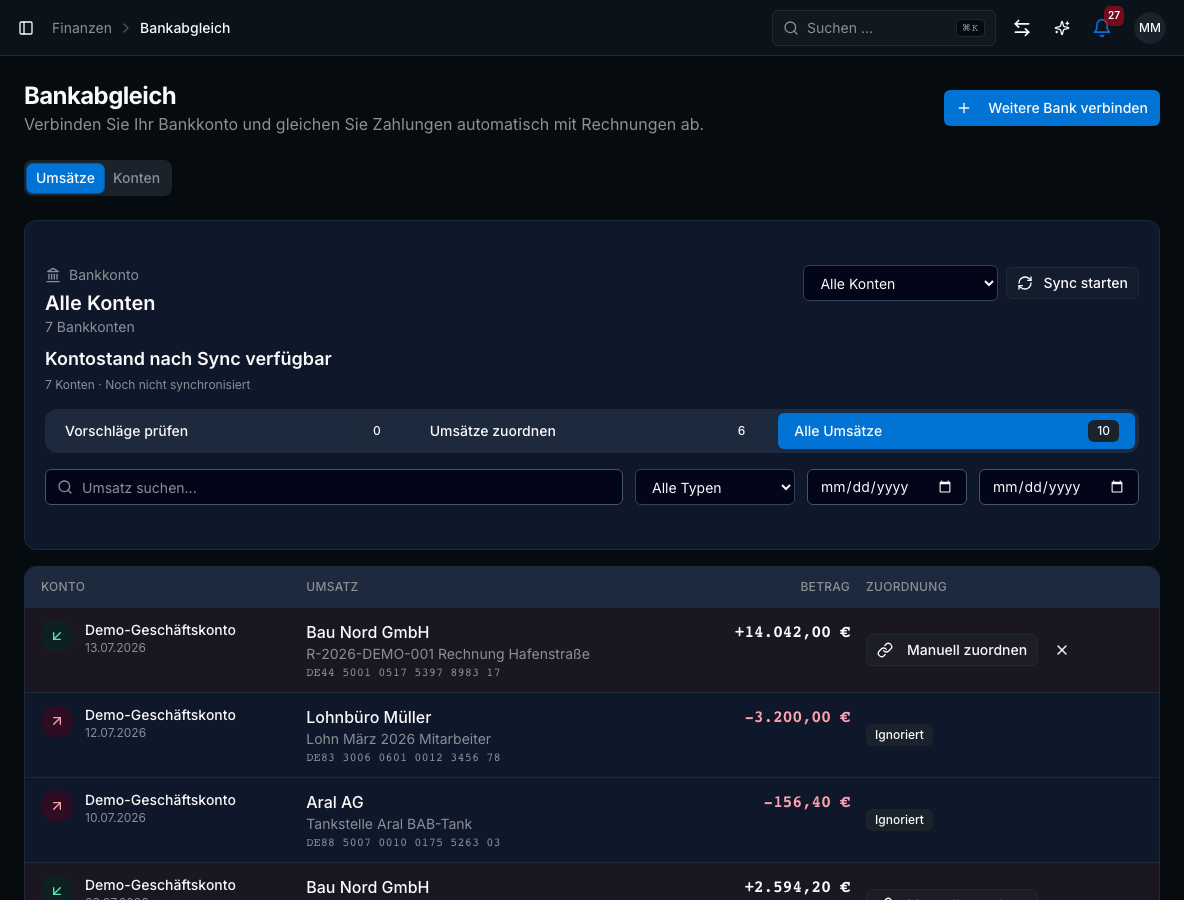This screenshot has width=1184, height=900.
Task: Click Manuell zuordnen for Bau Nord 14.042,00
Action: (x=951, y=650)
